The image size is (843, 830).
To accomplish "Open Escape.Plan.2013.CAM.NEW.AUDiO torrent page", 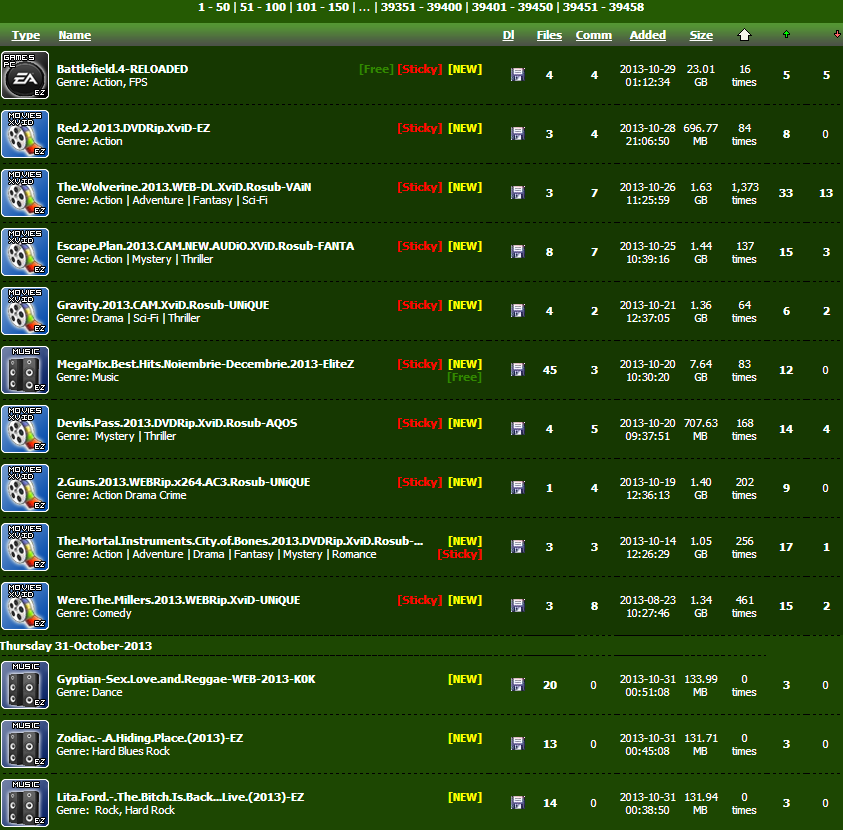I will [x=205, y=246].
